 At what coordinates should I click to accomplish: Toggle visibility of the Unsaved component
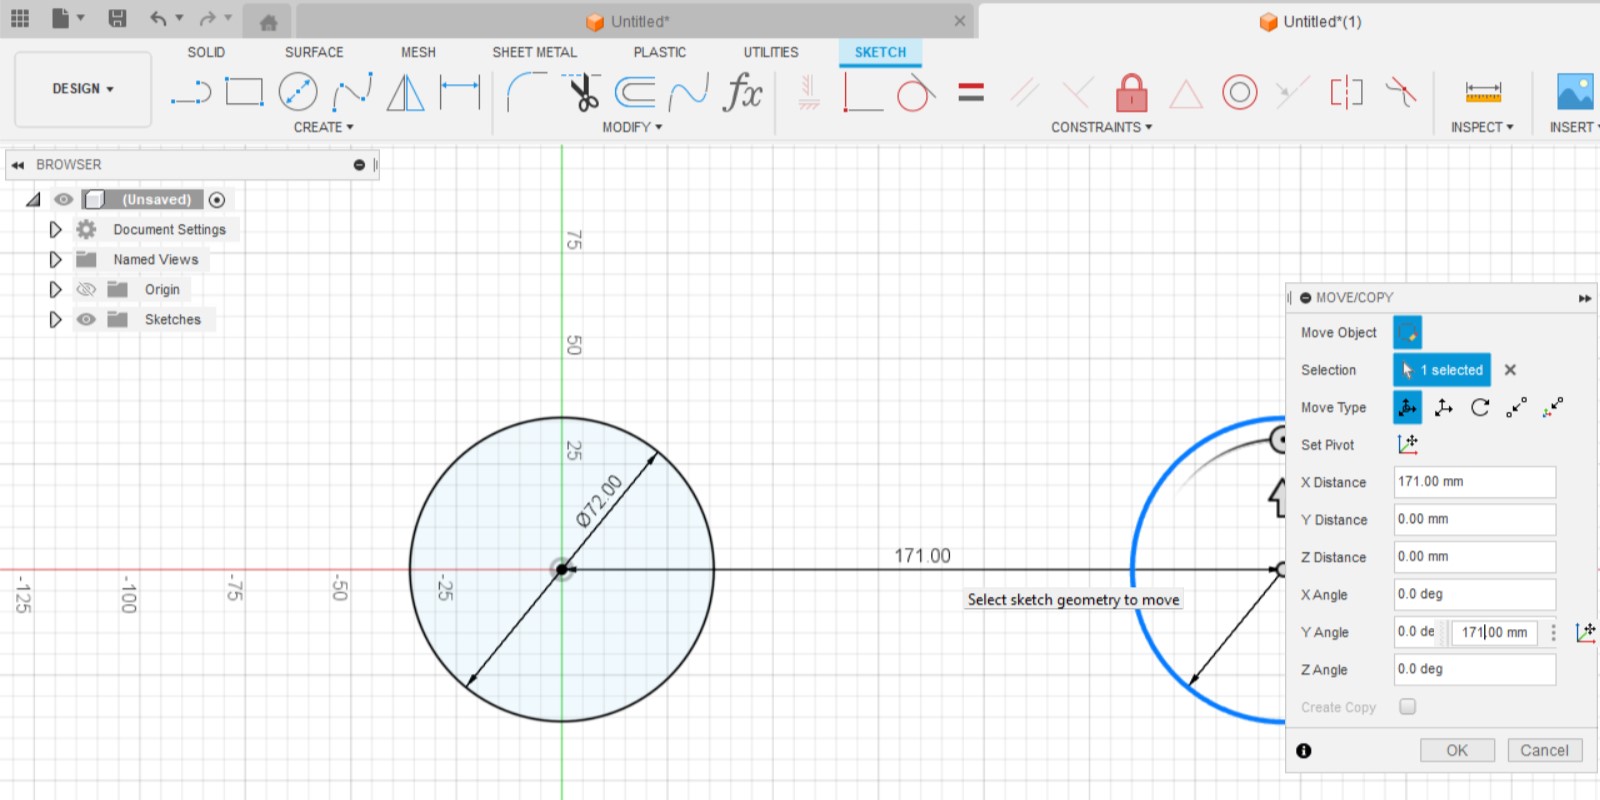point(63,199)
